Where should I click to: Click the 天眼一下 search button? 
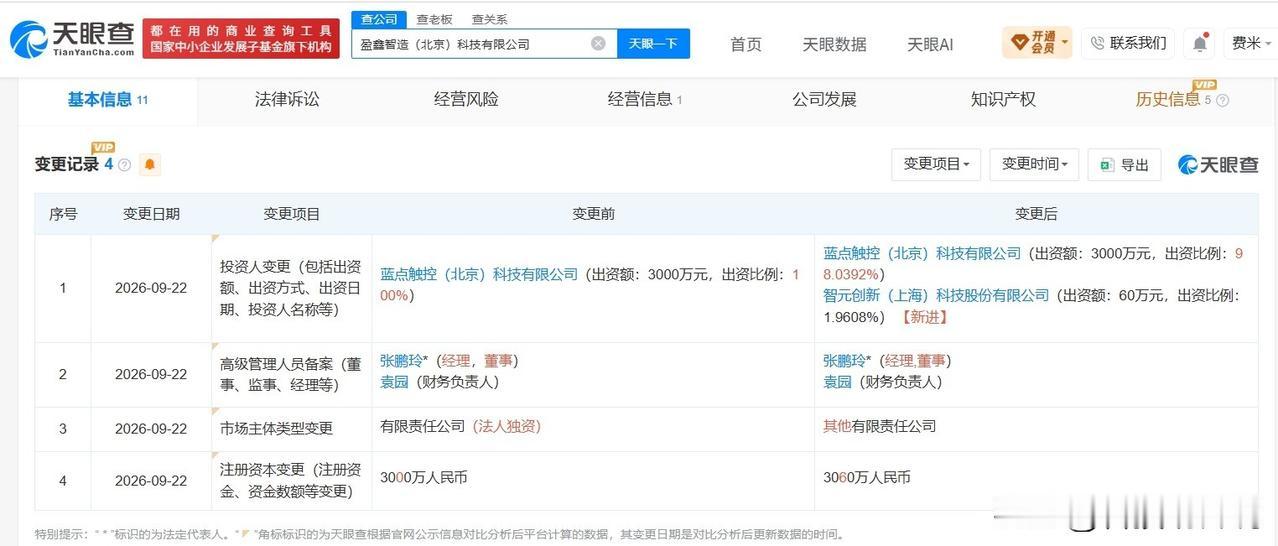(x=653, y=44)
